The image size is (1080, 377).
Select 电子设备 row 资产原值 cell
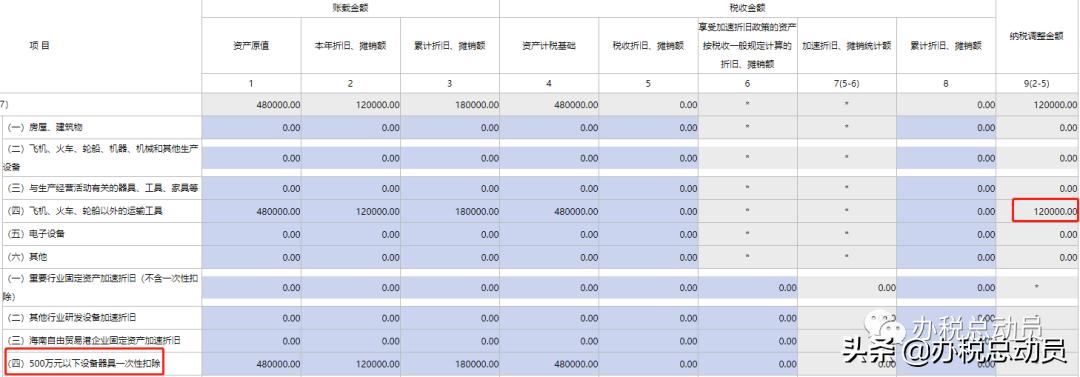point(251,234)
